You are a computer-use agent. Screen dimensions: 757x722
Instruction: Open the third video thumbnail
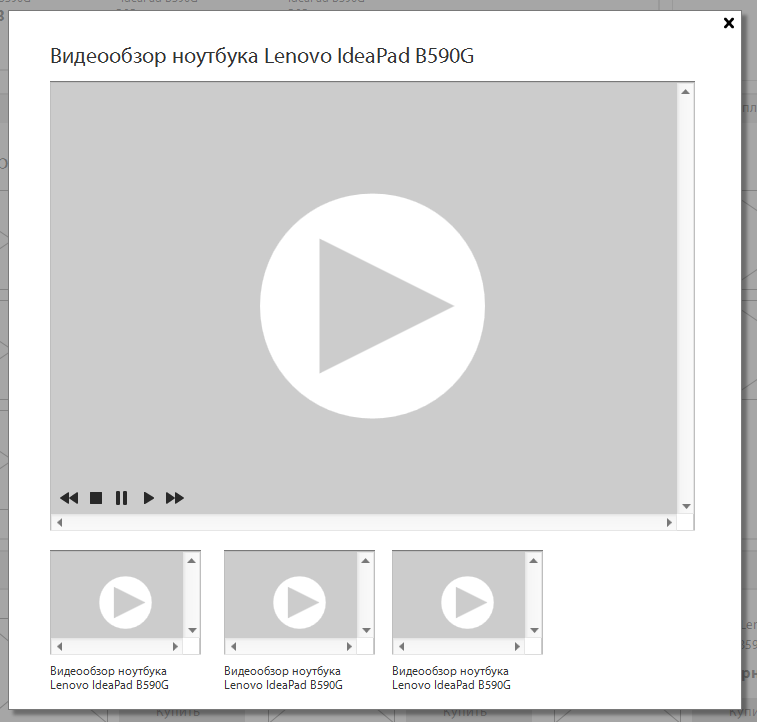click(467, 602)
